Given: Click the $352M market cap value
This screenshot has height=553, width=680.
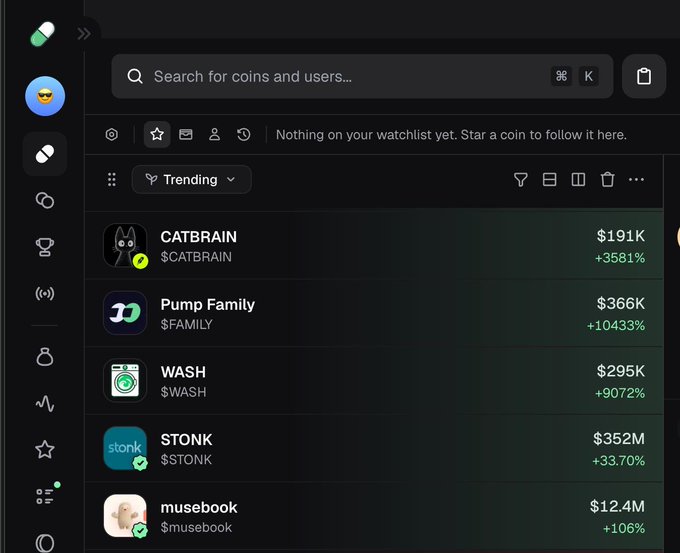Looking at the screenshot, I should tap(619, 438).
